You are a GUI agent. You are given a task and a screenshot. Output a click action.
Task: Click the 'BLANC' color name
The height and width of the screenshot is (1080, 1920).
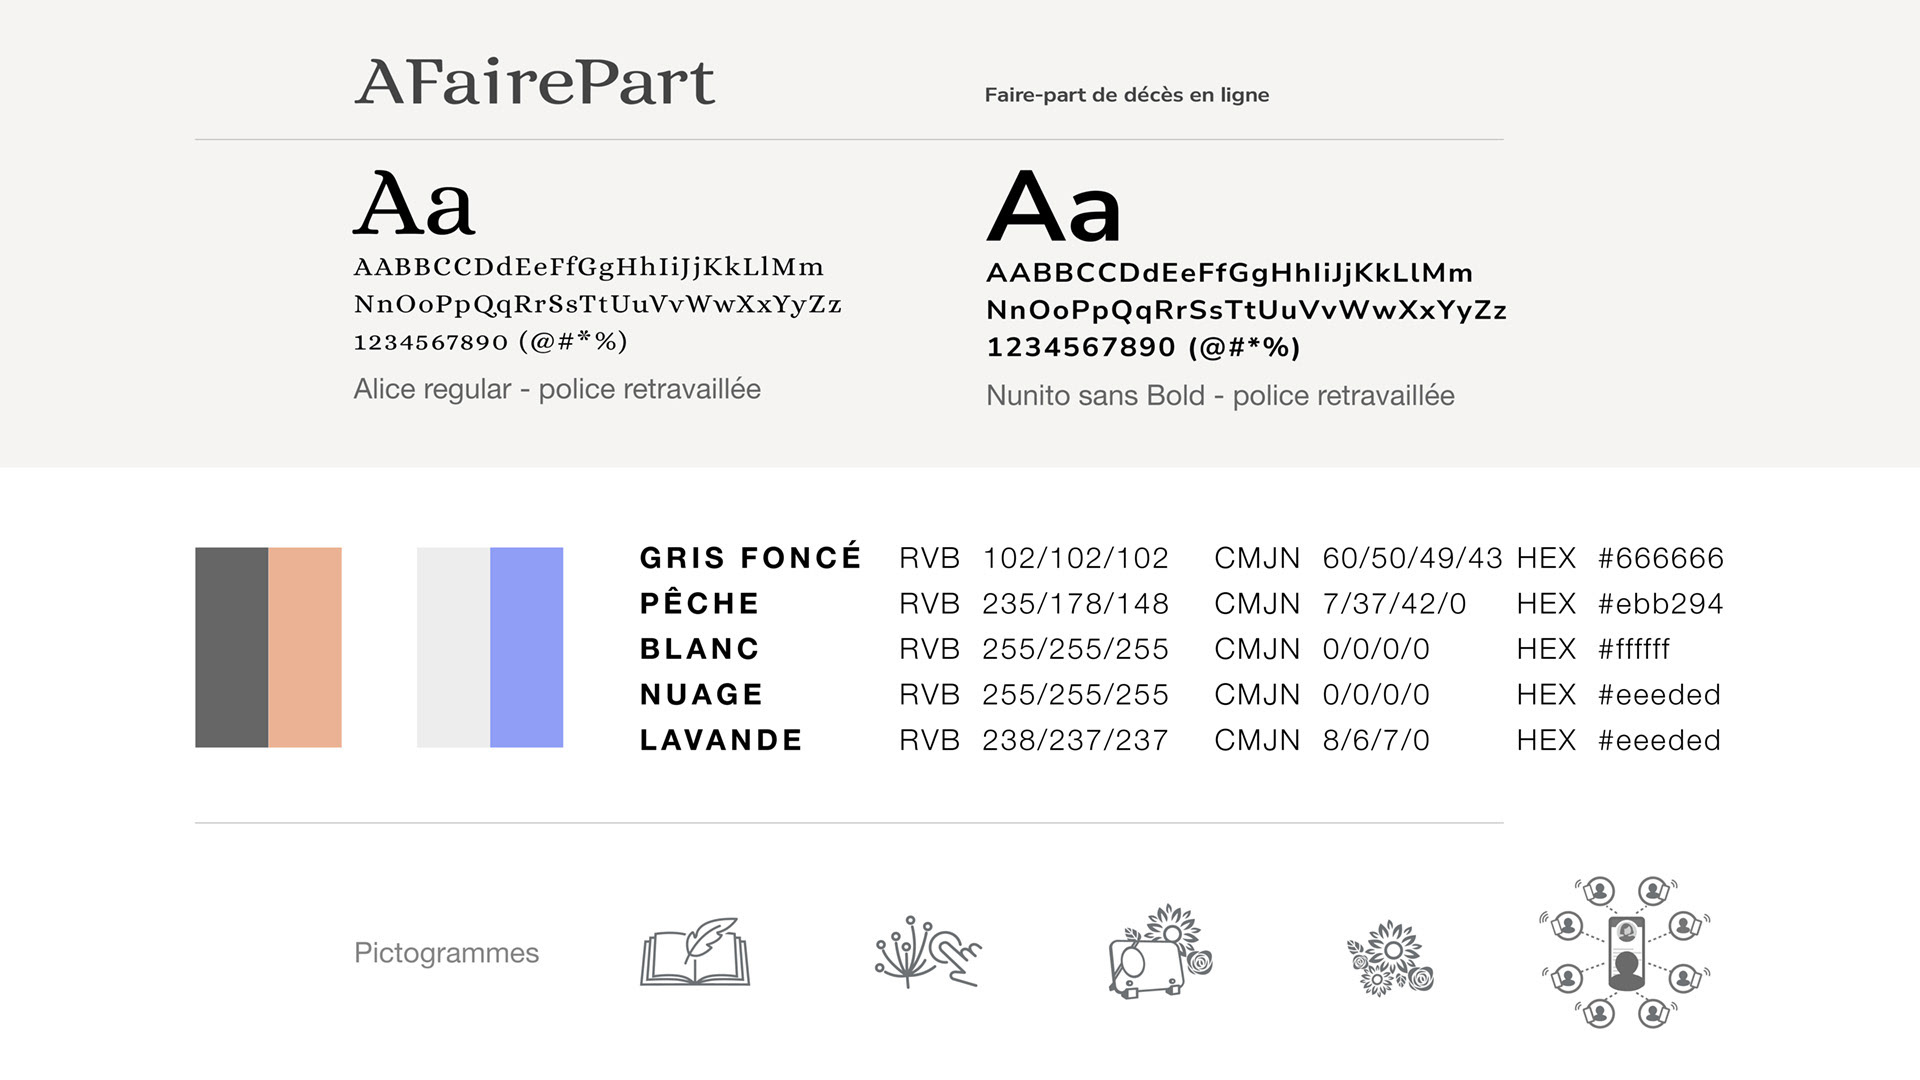click(x=700, y=649)
